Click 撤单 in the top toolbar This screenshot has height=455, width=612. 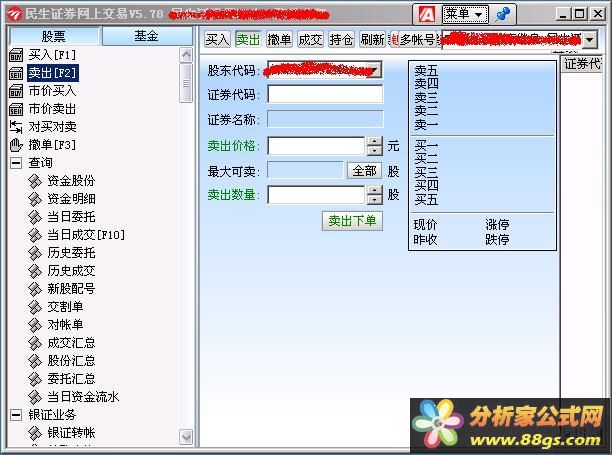279,39
